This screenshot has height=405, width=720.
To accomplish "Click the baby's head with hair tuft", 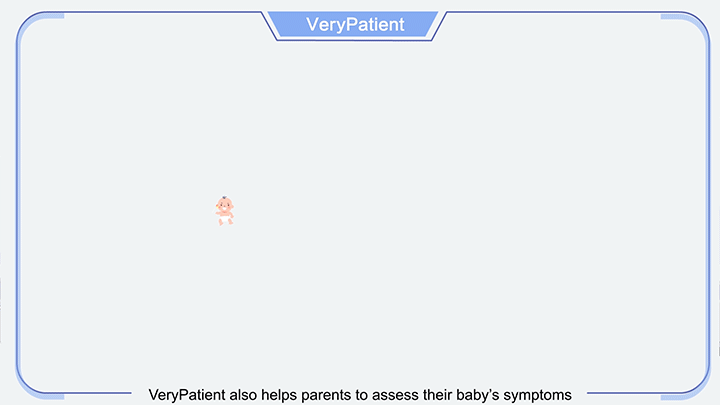I will click(225, 205).
